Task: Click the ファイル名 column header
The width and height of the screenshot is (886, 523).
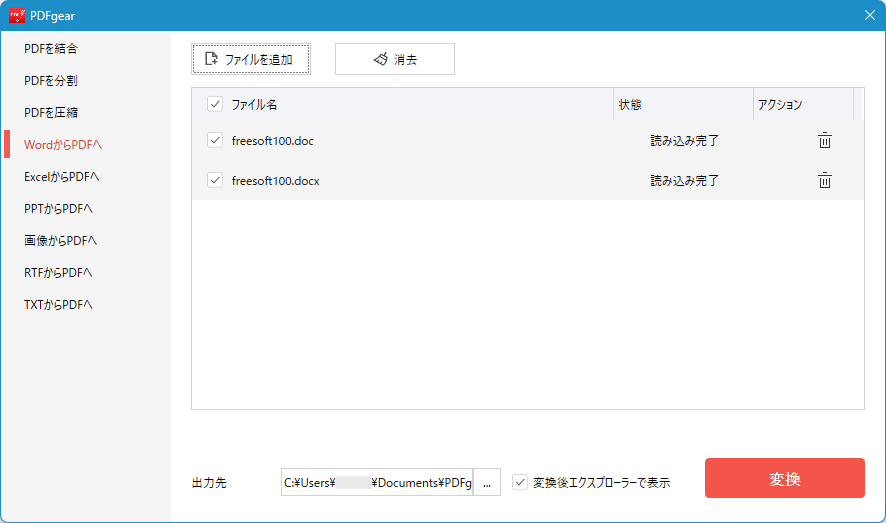Action: coord(402,104)
